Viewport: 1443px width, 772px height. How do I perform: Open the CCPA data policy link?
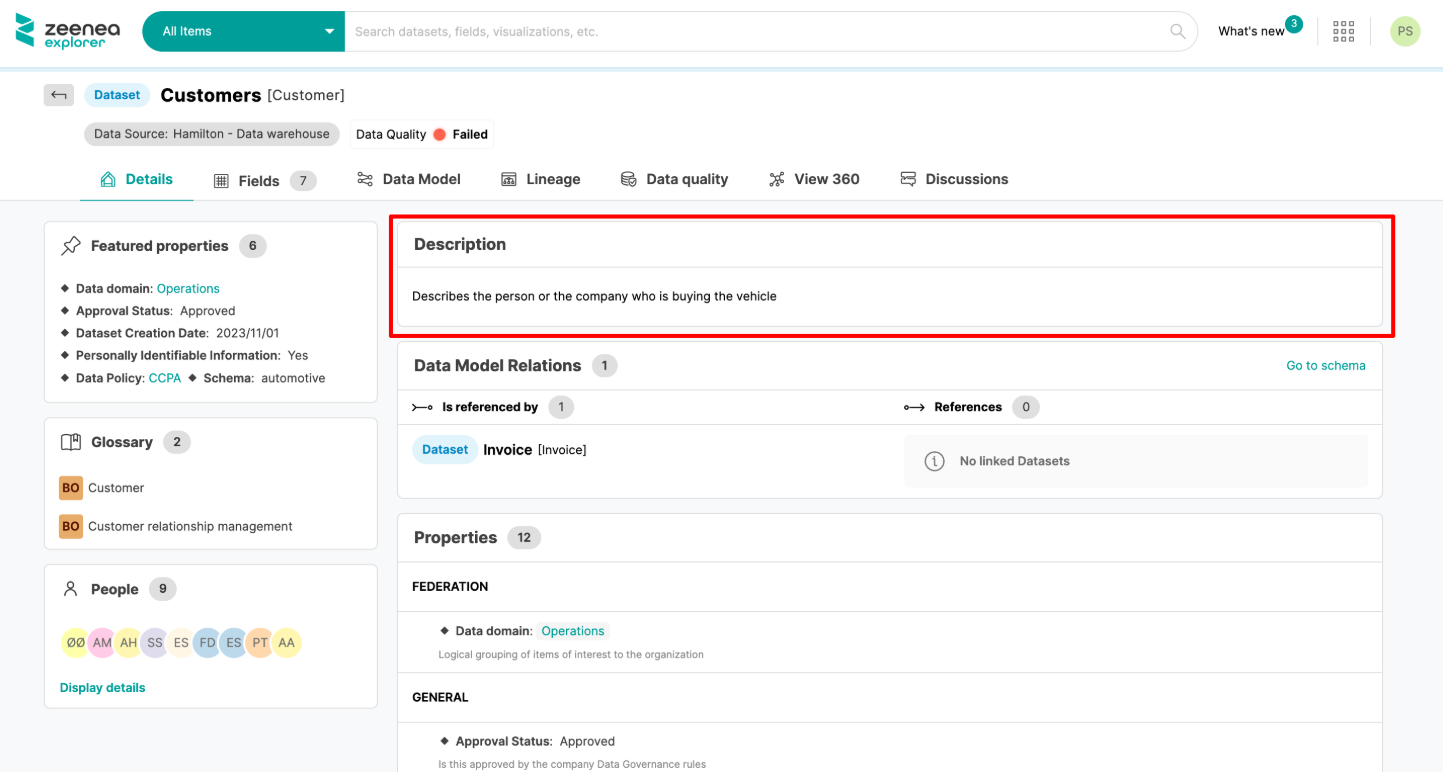(164, 378)
